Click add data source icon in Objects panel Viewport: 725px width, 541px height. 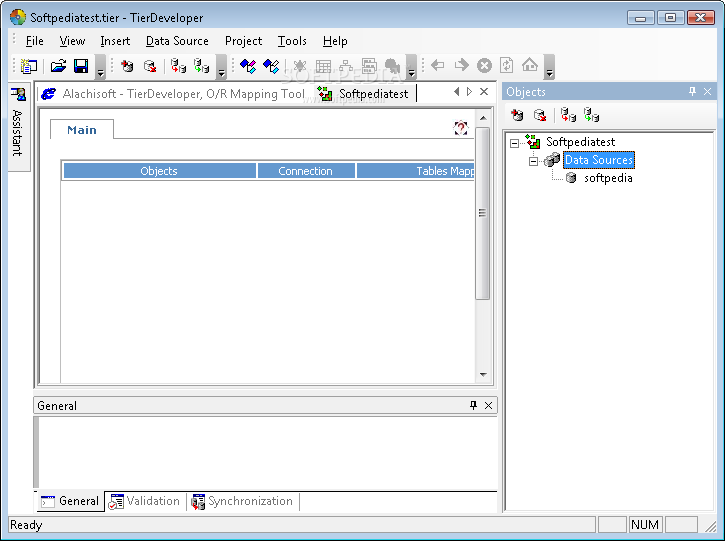tap(517, 115)
